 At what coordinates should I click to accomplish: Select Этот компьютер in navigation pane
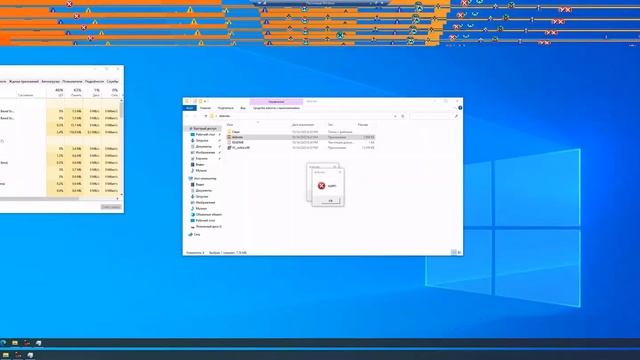205,178
